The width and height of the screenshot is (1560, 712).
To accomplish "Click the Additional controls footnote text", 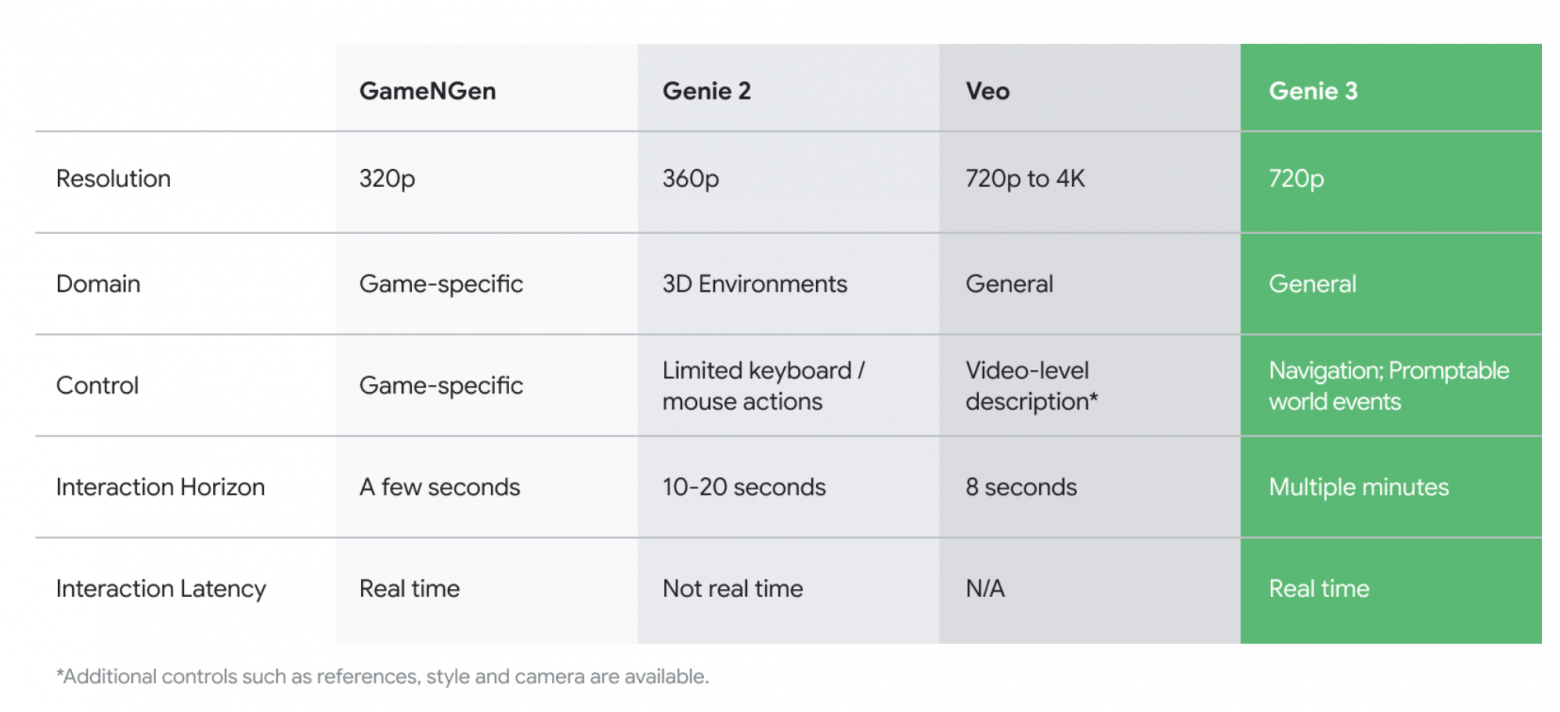I will [x=382, y=677].
